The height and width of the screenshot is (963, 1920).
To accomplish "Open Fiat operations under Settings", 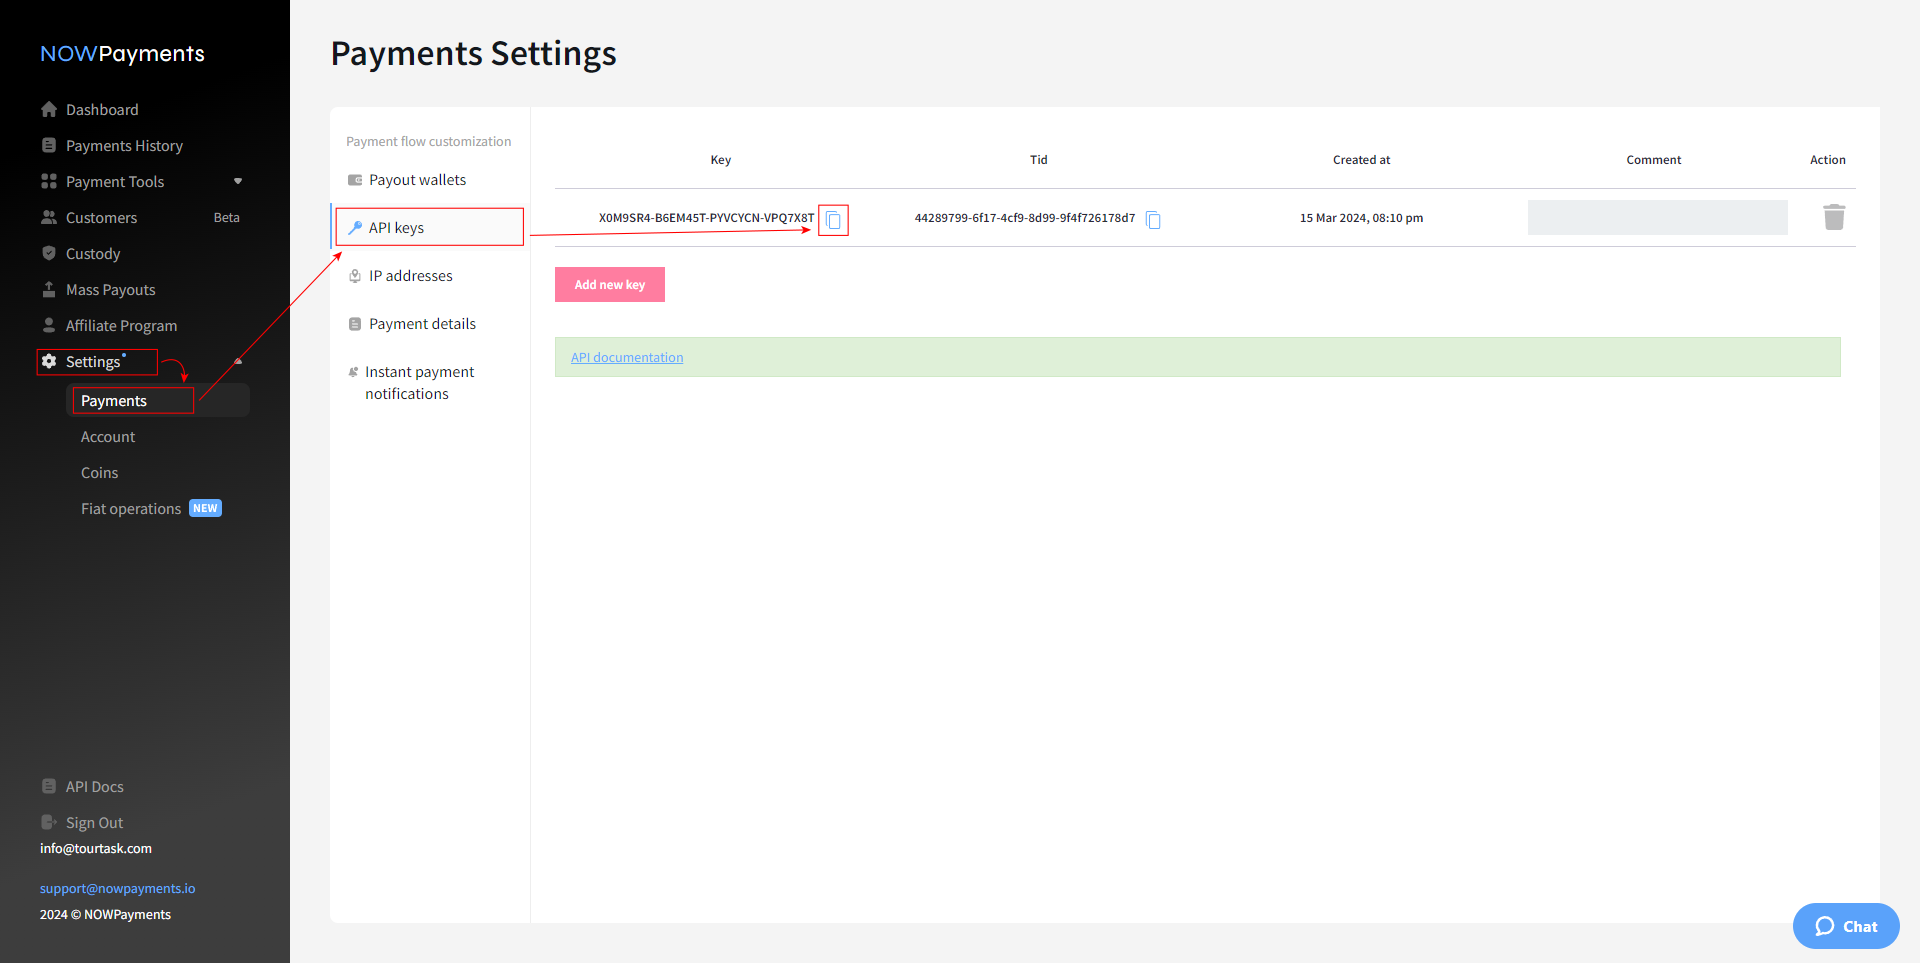I will click(131, 509).
